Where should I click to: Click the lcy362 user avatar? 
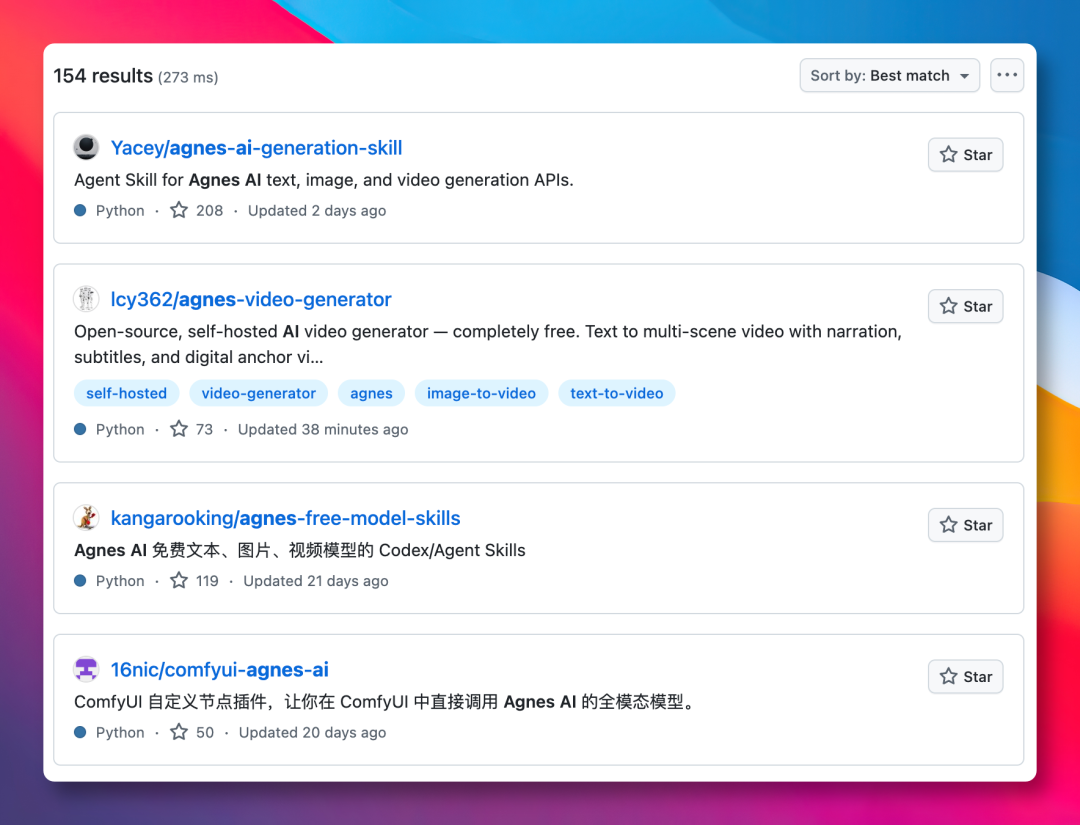pyautogui.click(x=86, y=299)
